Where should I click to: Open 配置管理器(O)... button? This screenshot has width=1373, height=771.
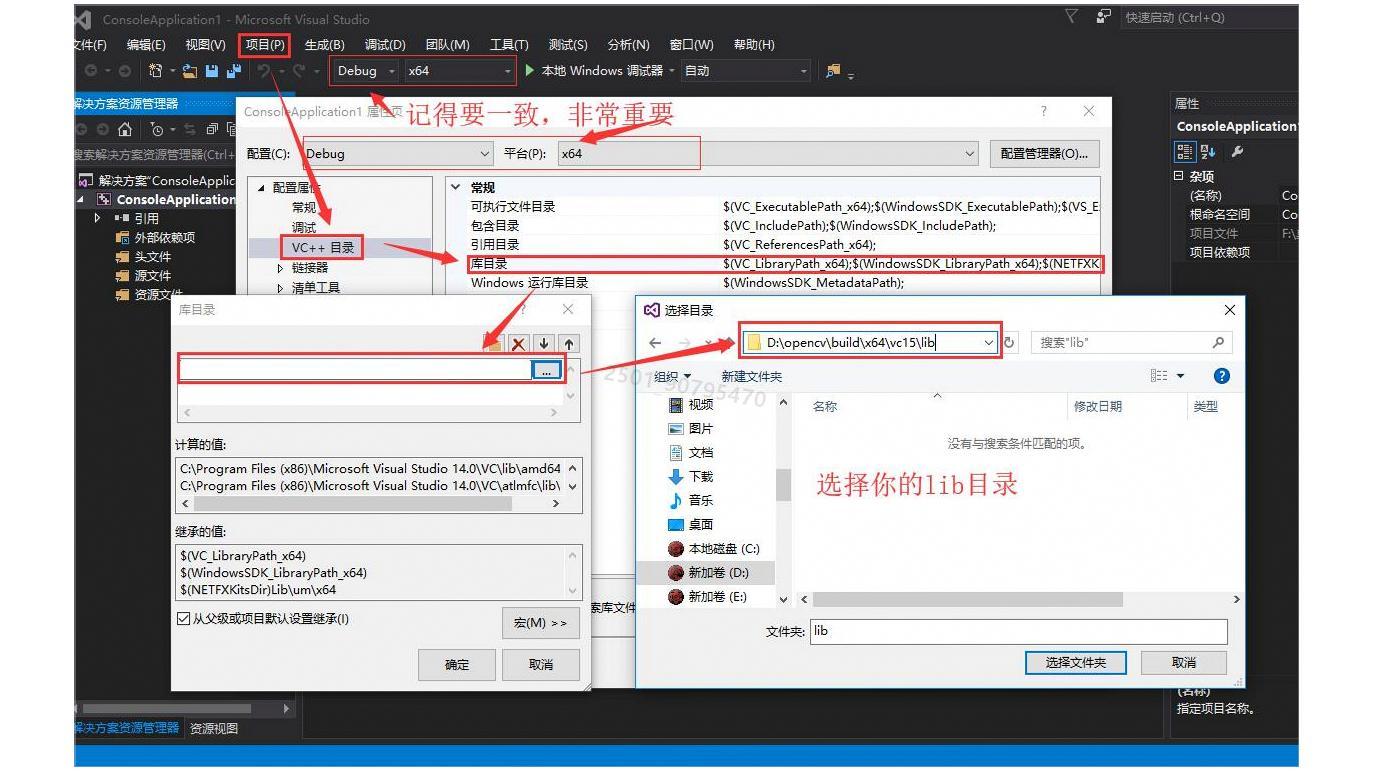[1043, 154]
